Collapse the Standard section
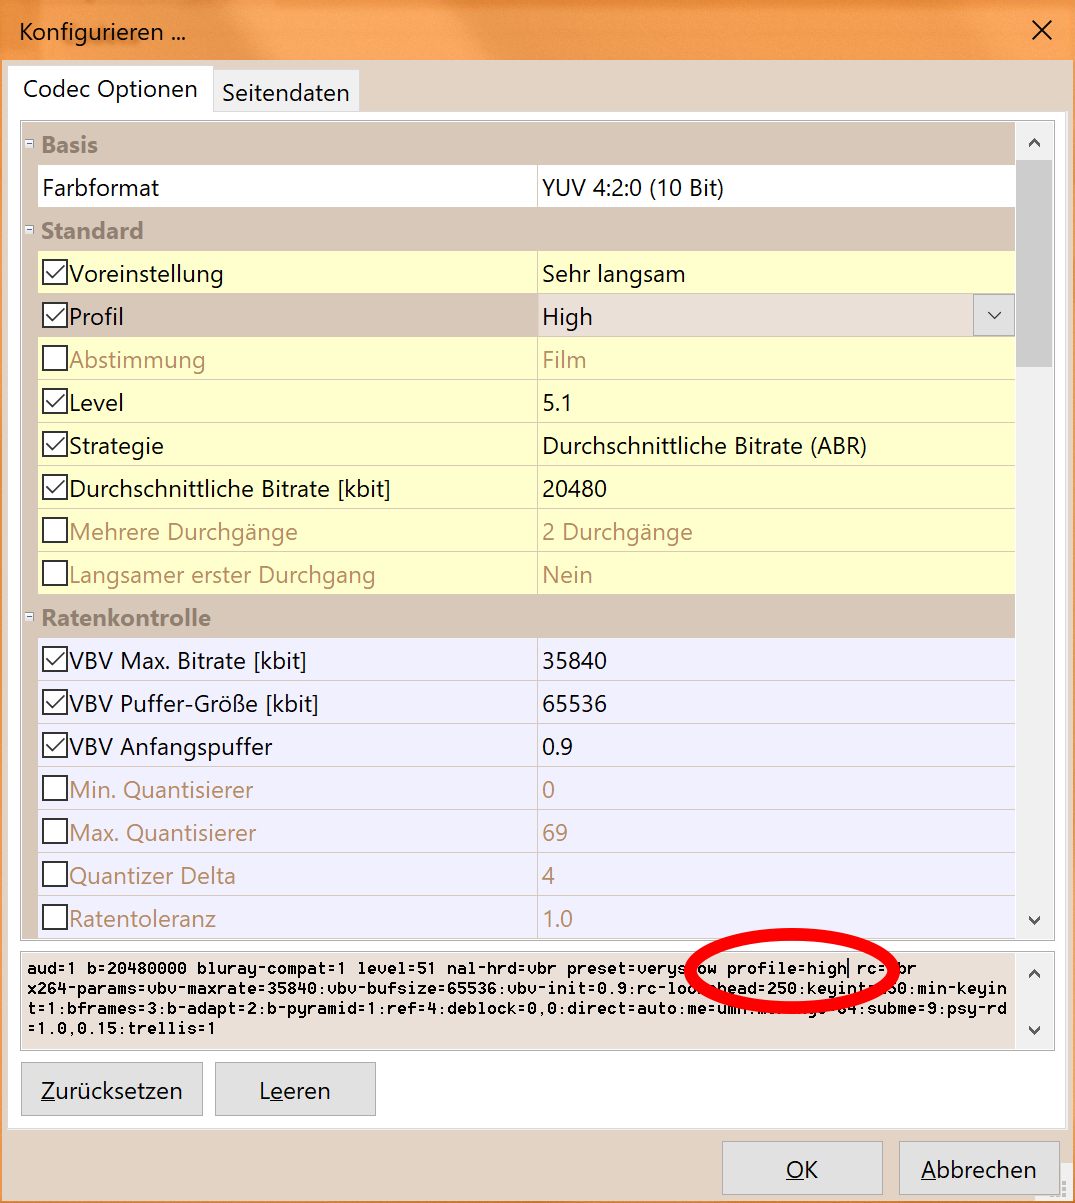Image resolution: width=1075 pixels, height=1203 pixels. point(30,231)
